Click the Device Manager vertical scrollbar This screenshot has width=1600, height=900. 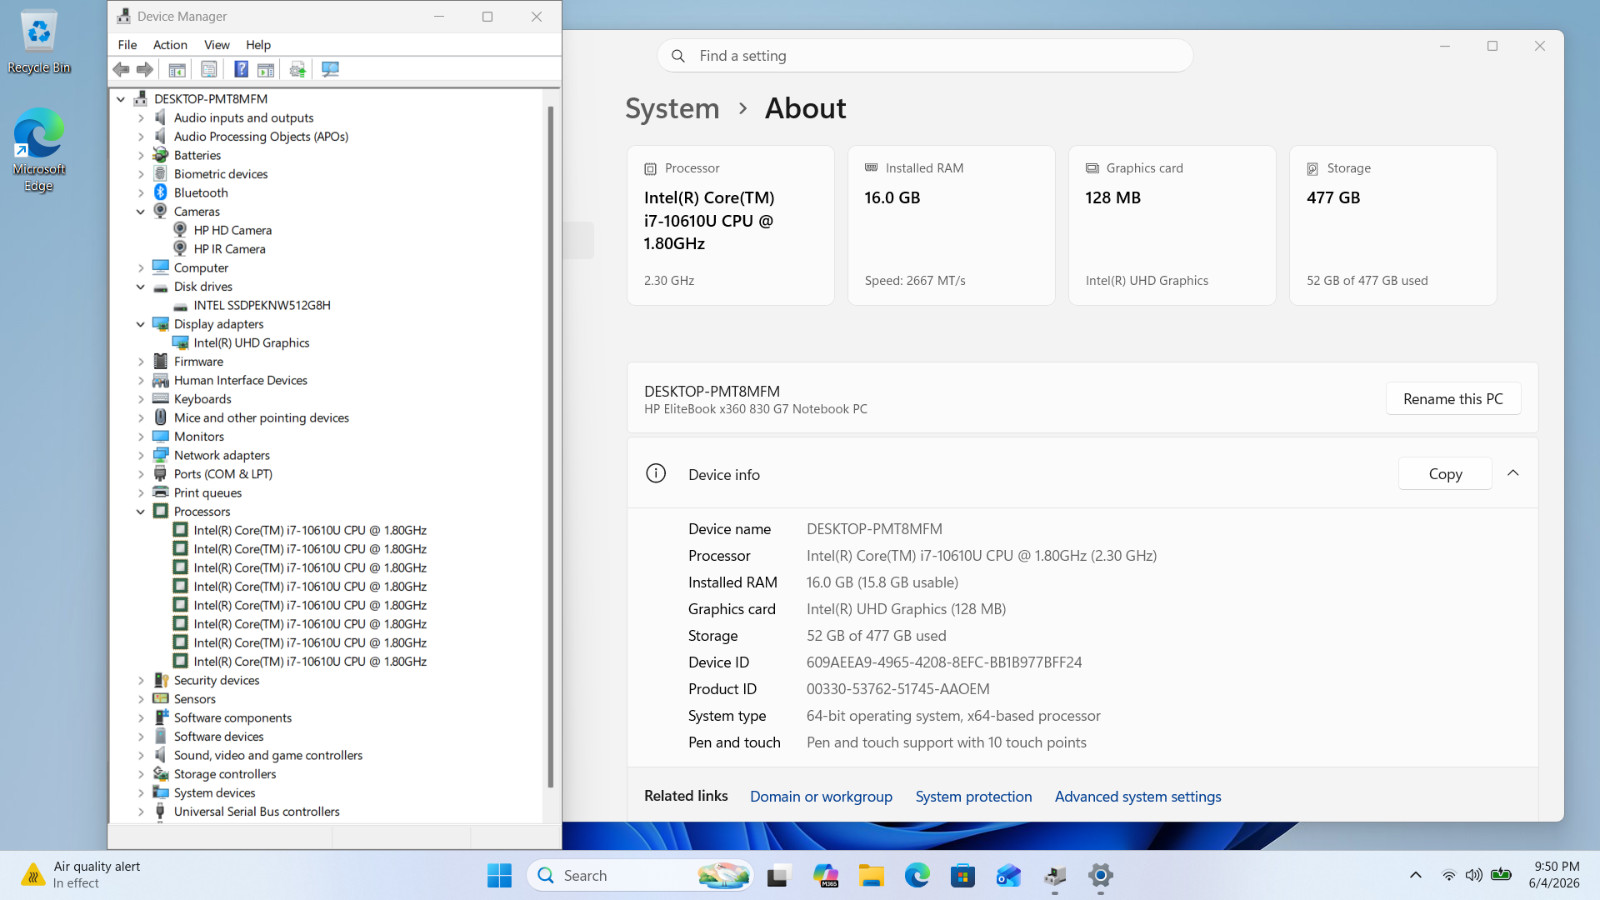[x=551, y=447]
